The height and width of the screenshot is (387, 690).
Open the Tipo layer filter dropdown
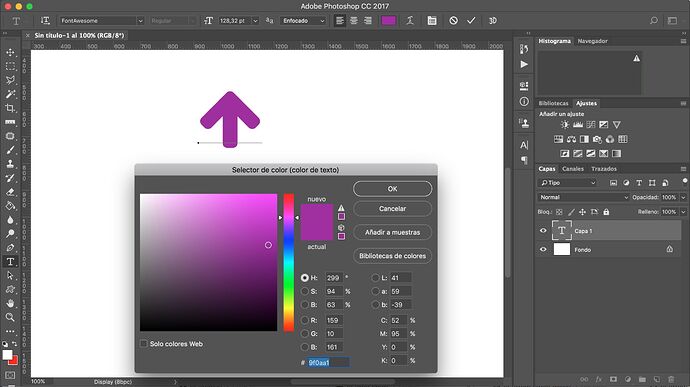pos(568,183)
